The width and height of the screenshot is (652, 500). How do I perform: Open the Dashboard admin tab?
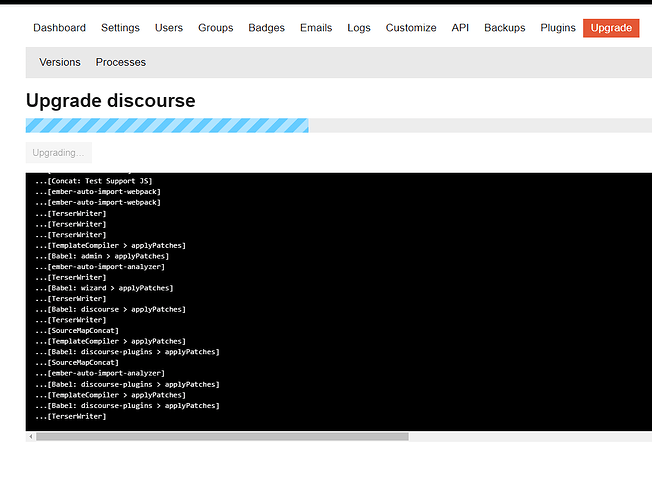(59, 28)
